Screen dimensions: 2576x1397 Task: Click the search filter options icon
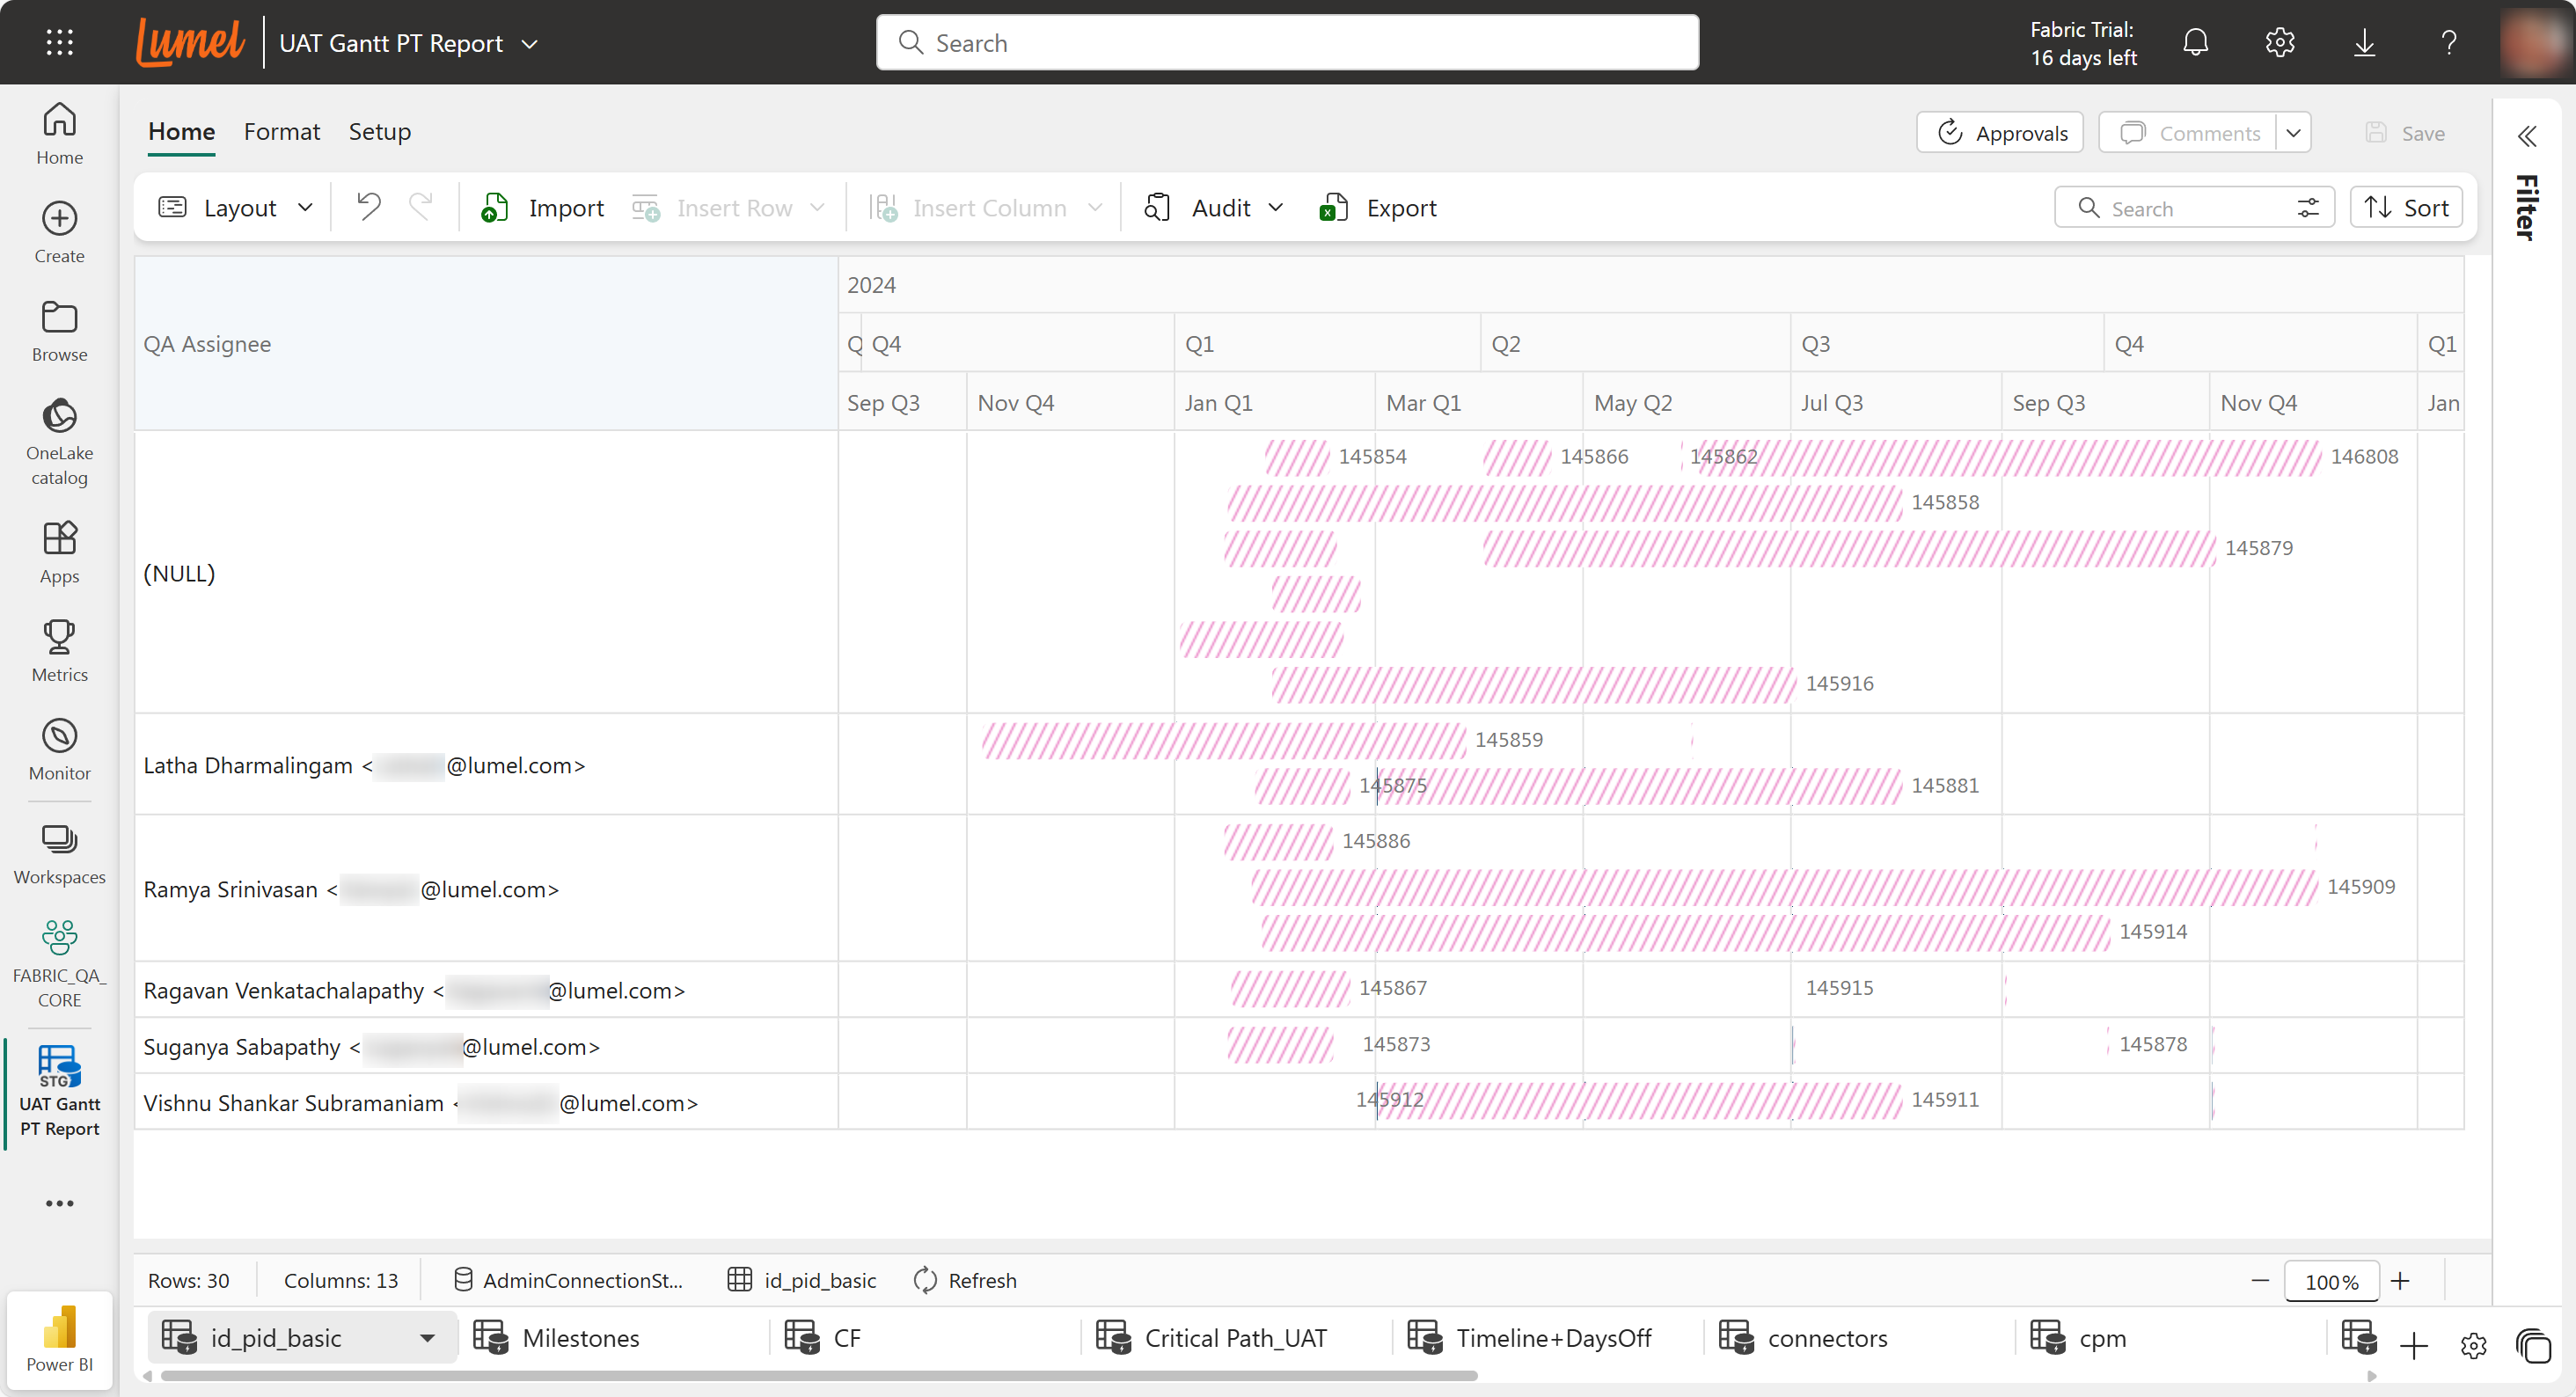click(2308, 208)
